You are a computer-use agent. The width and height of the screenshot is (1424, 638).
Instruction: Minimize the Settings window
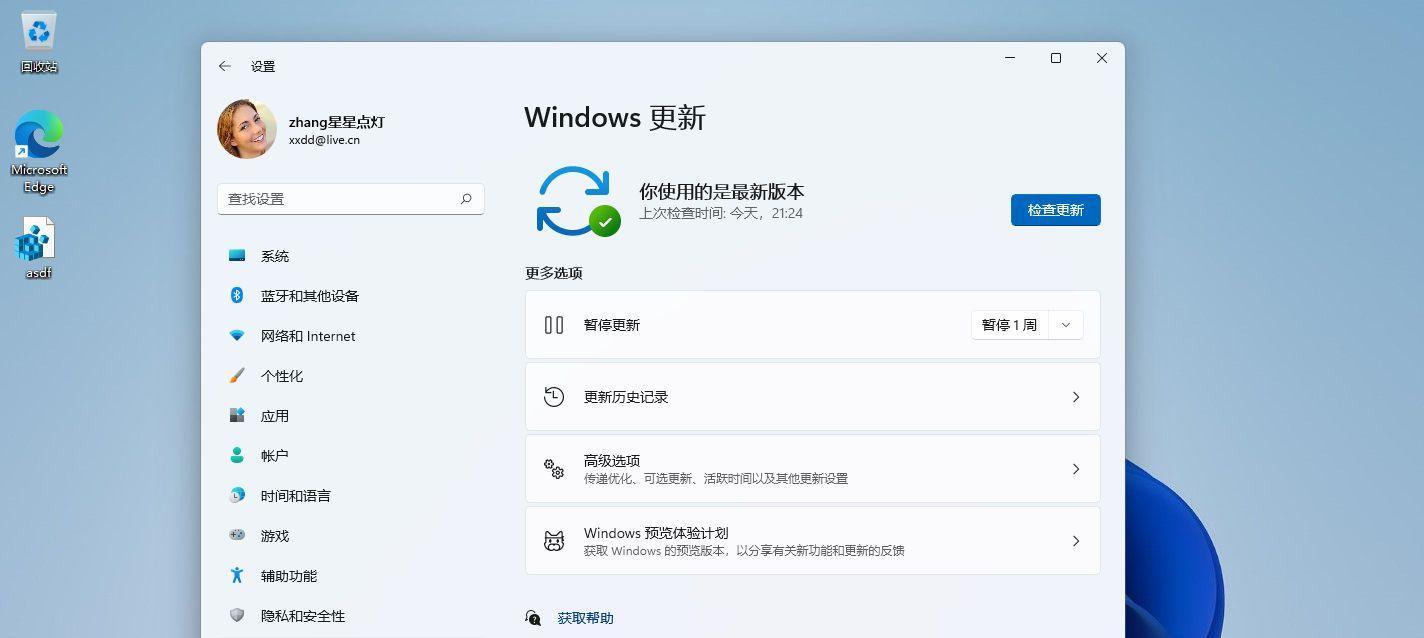(1010, 58)
